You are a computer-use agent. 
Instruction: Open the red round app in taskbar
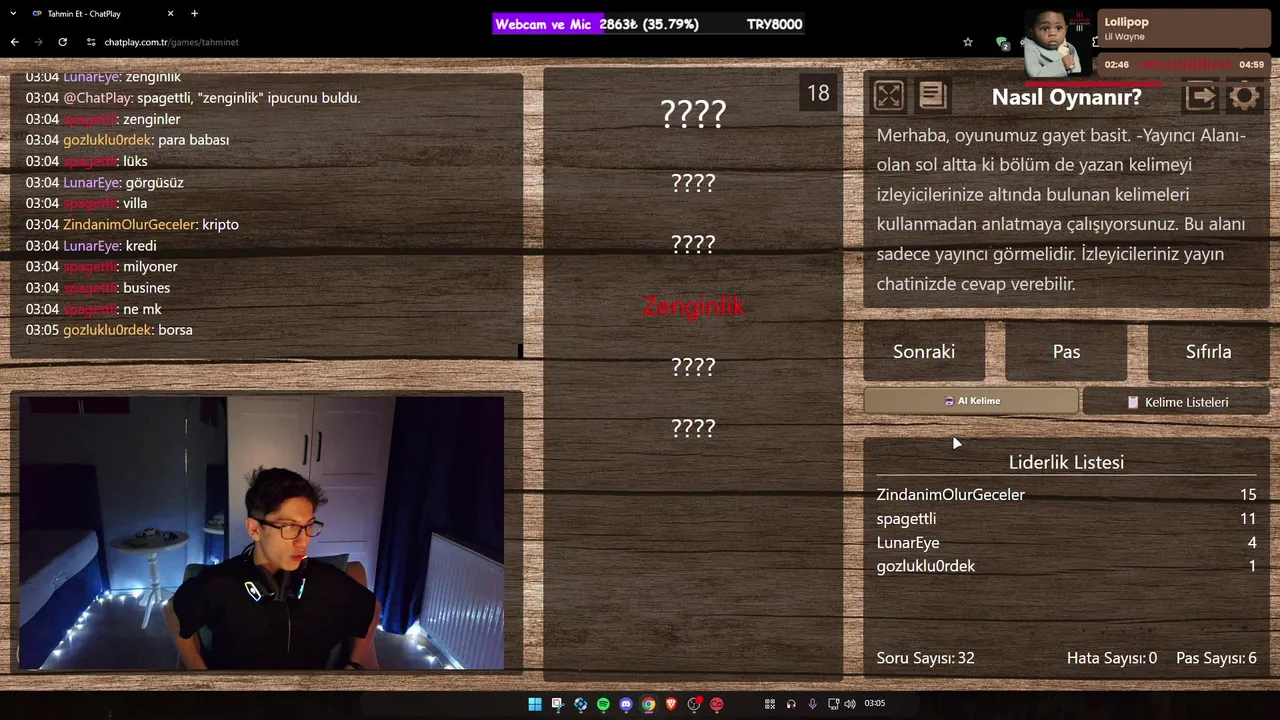(716, 704)
